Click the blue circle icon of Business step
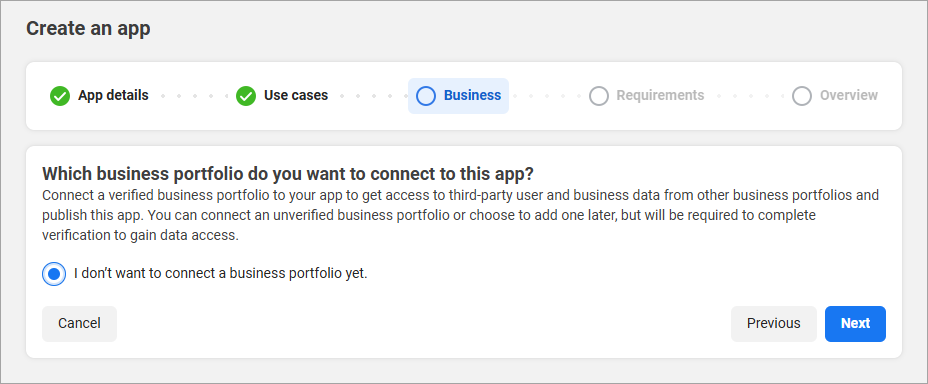 tap(426, 96)
